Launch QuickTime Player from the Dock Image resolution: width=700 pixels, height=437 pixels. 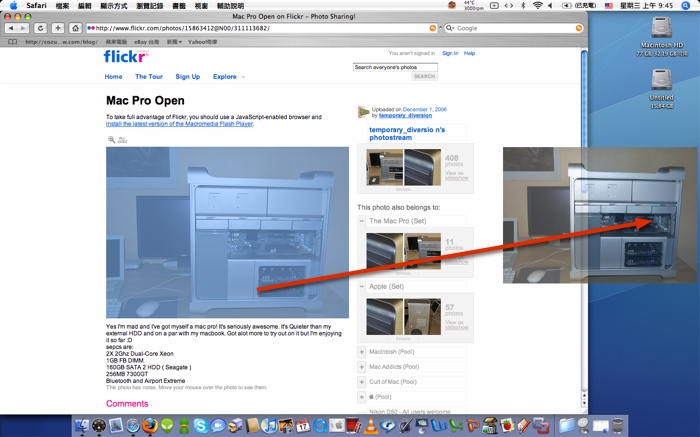tap(320, 425)
